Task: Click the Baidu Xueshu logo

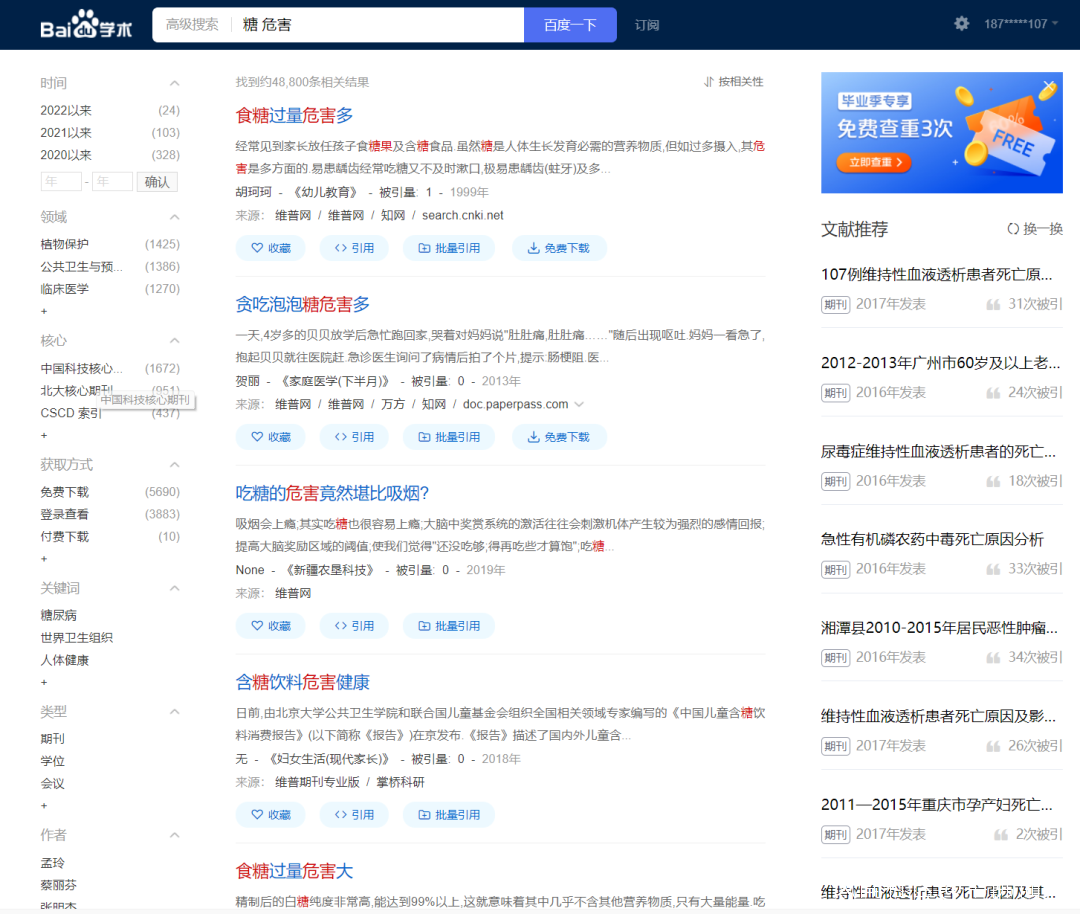Action: click(86, 25)
